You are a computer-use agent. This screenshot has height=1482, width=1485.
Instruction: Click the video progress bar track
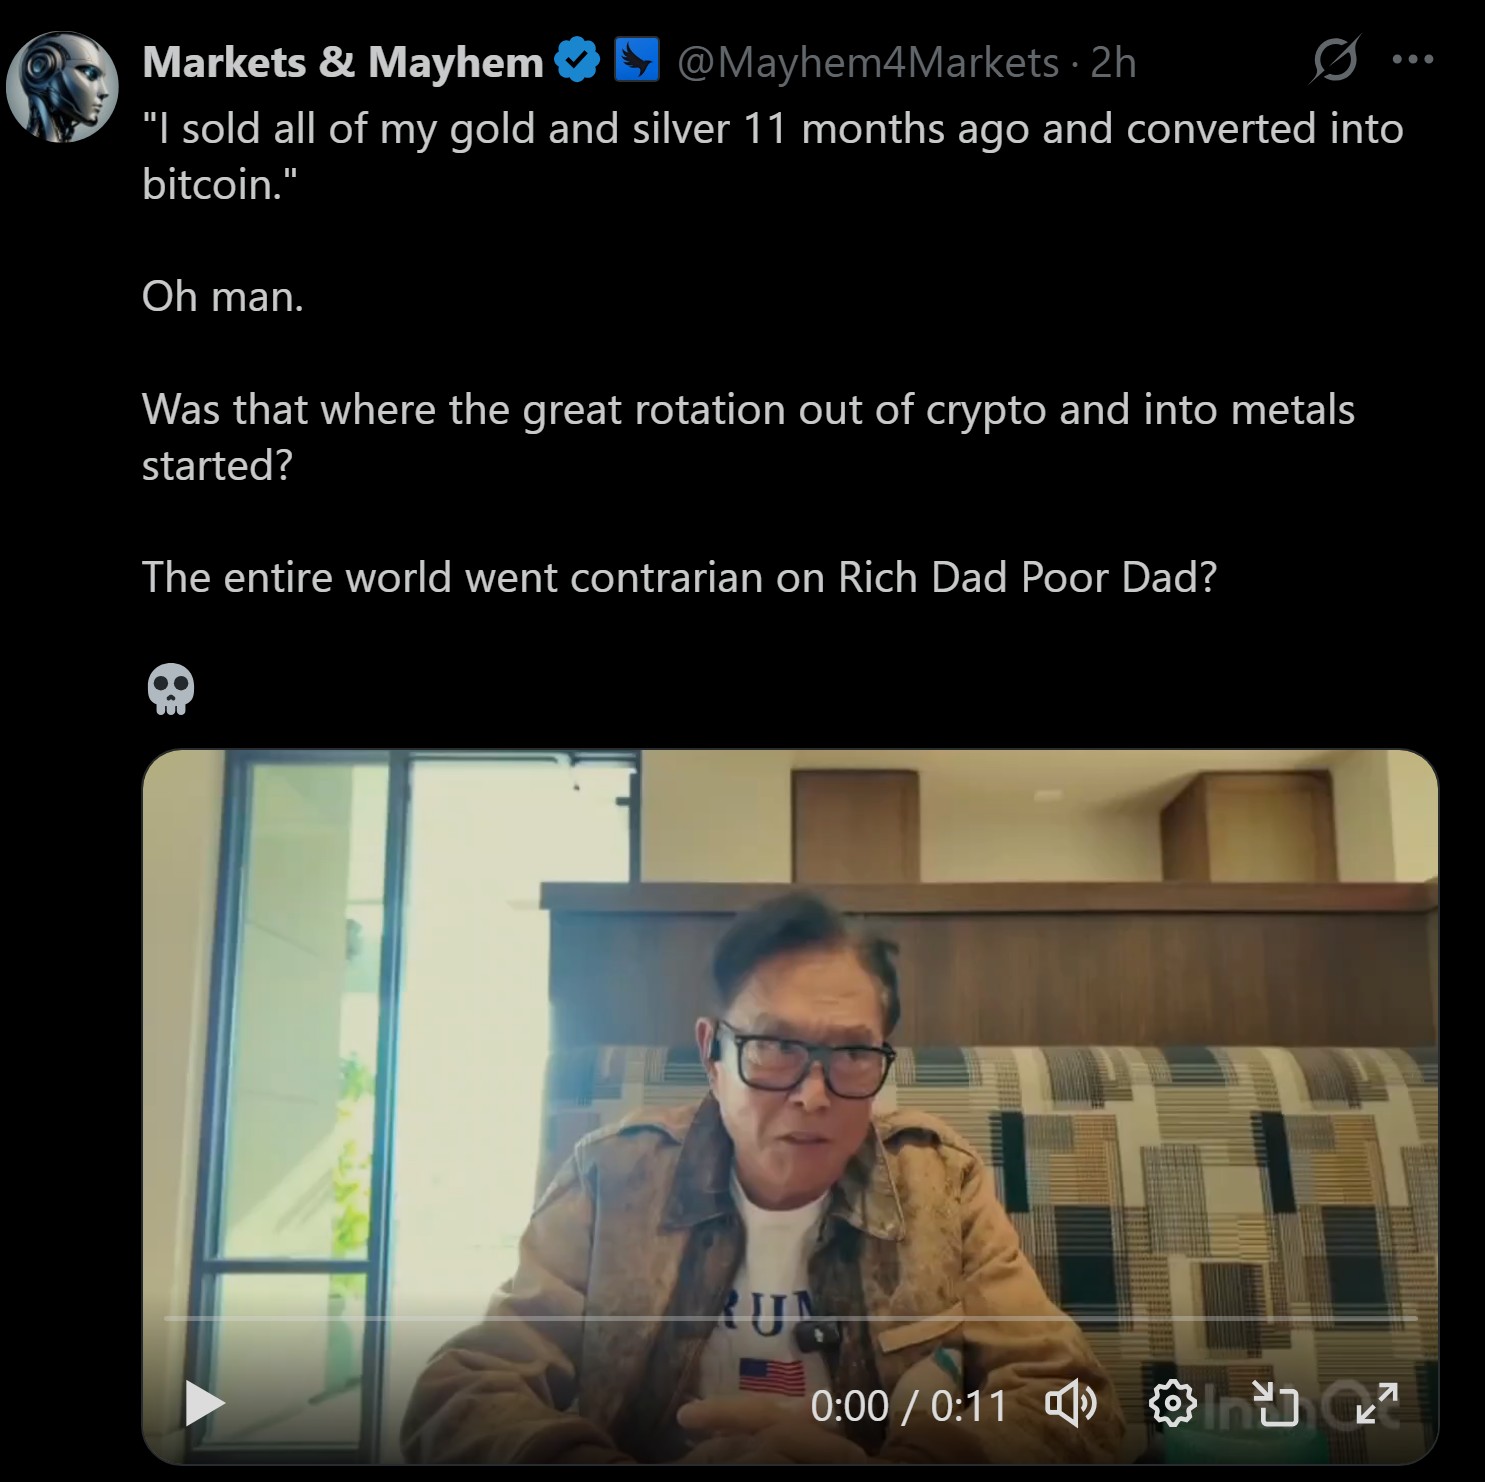click(x=790, y=1319)
